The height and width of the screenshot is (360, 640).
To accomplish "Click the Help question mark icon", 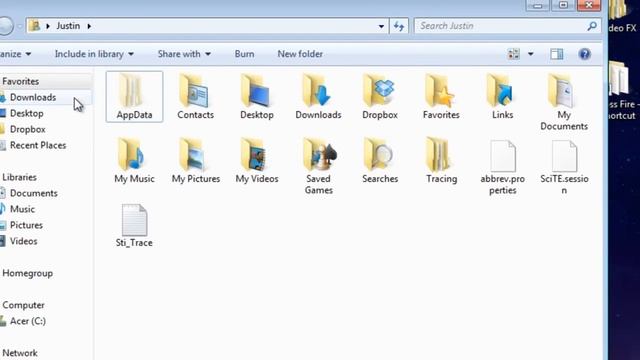I will tap(584, 54).
